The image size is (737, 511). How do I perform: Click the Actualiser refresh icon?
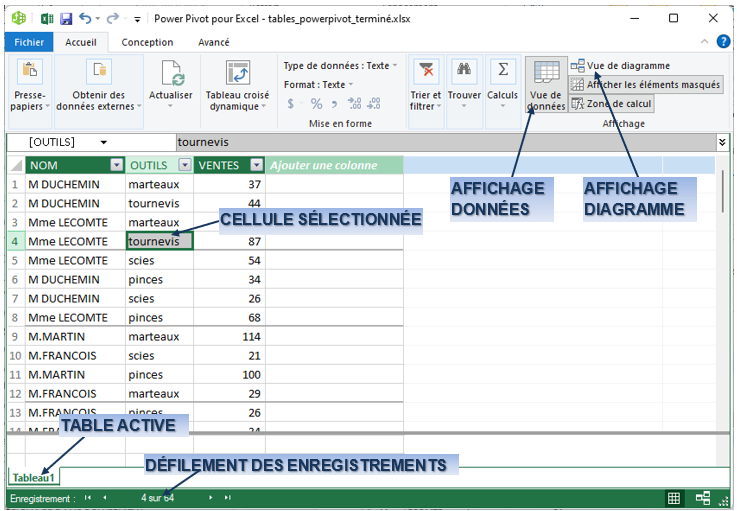coord(171,74)
